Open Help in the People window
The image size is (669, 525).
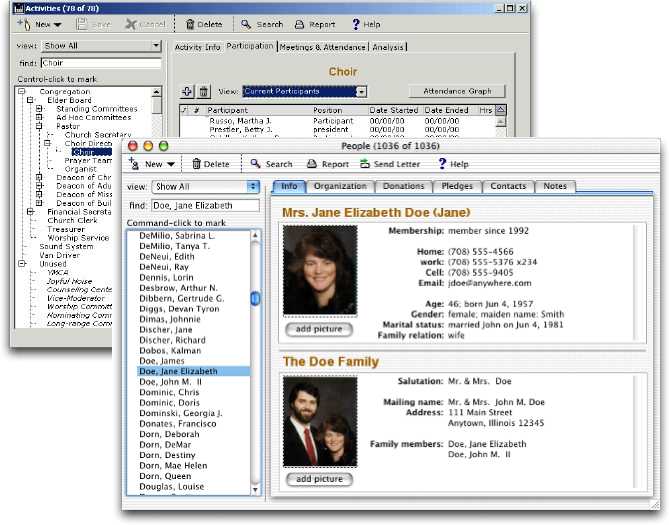coord(452,164)
